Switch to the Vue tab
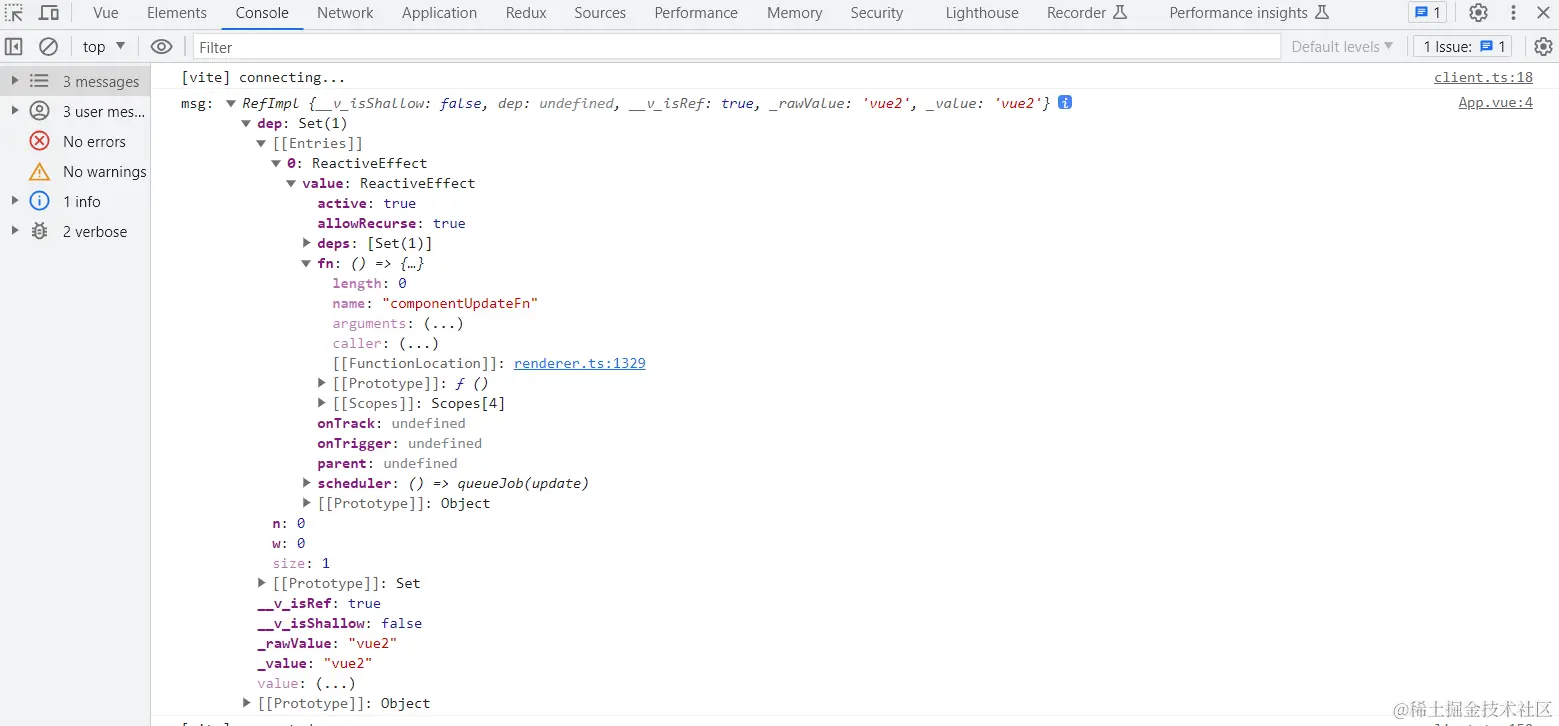The height and width of the screenshot is (726, 1559). coord(106,13)
